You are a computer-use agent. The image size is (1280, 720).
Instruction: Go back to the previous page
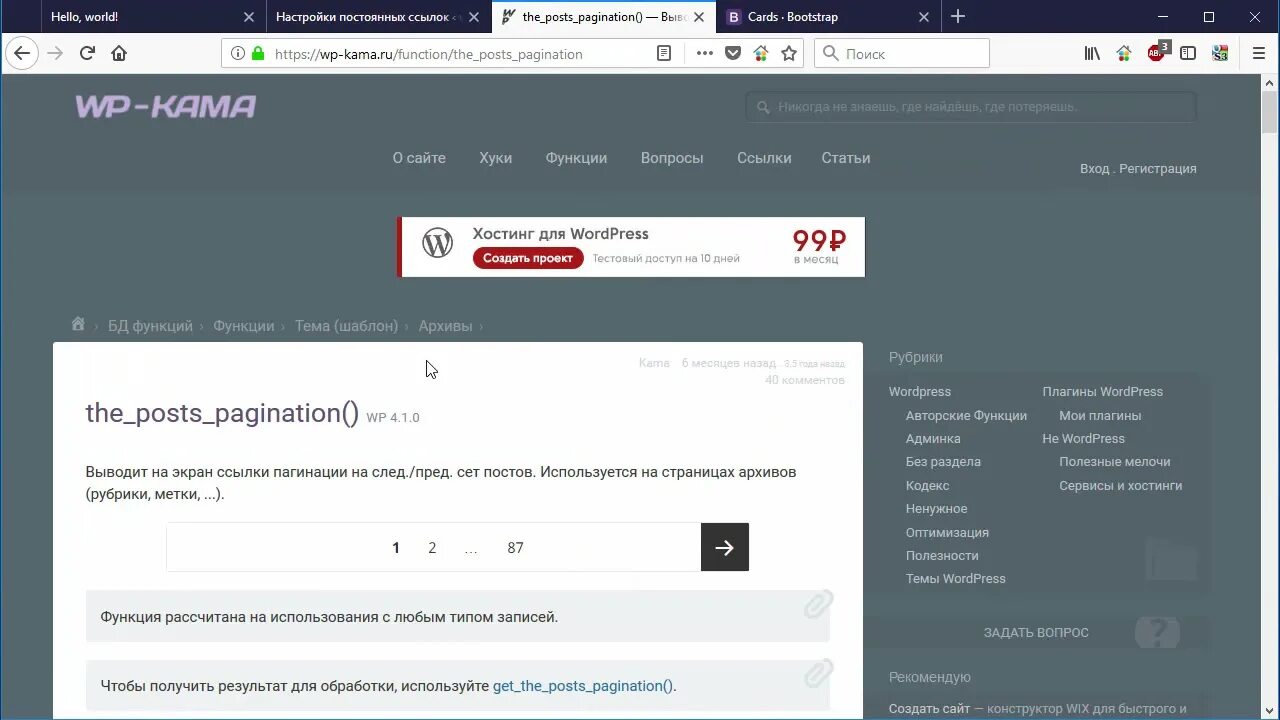tap(22, 53)
